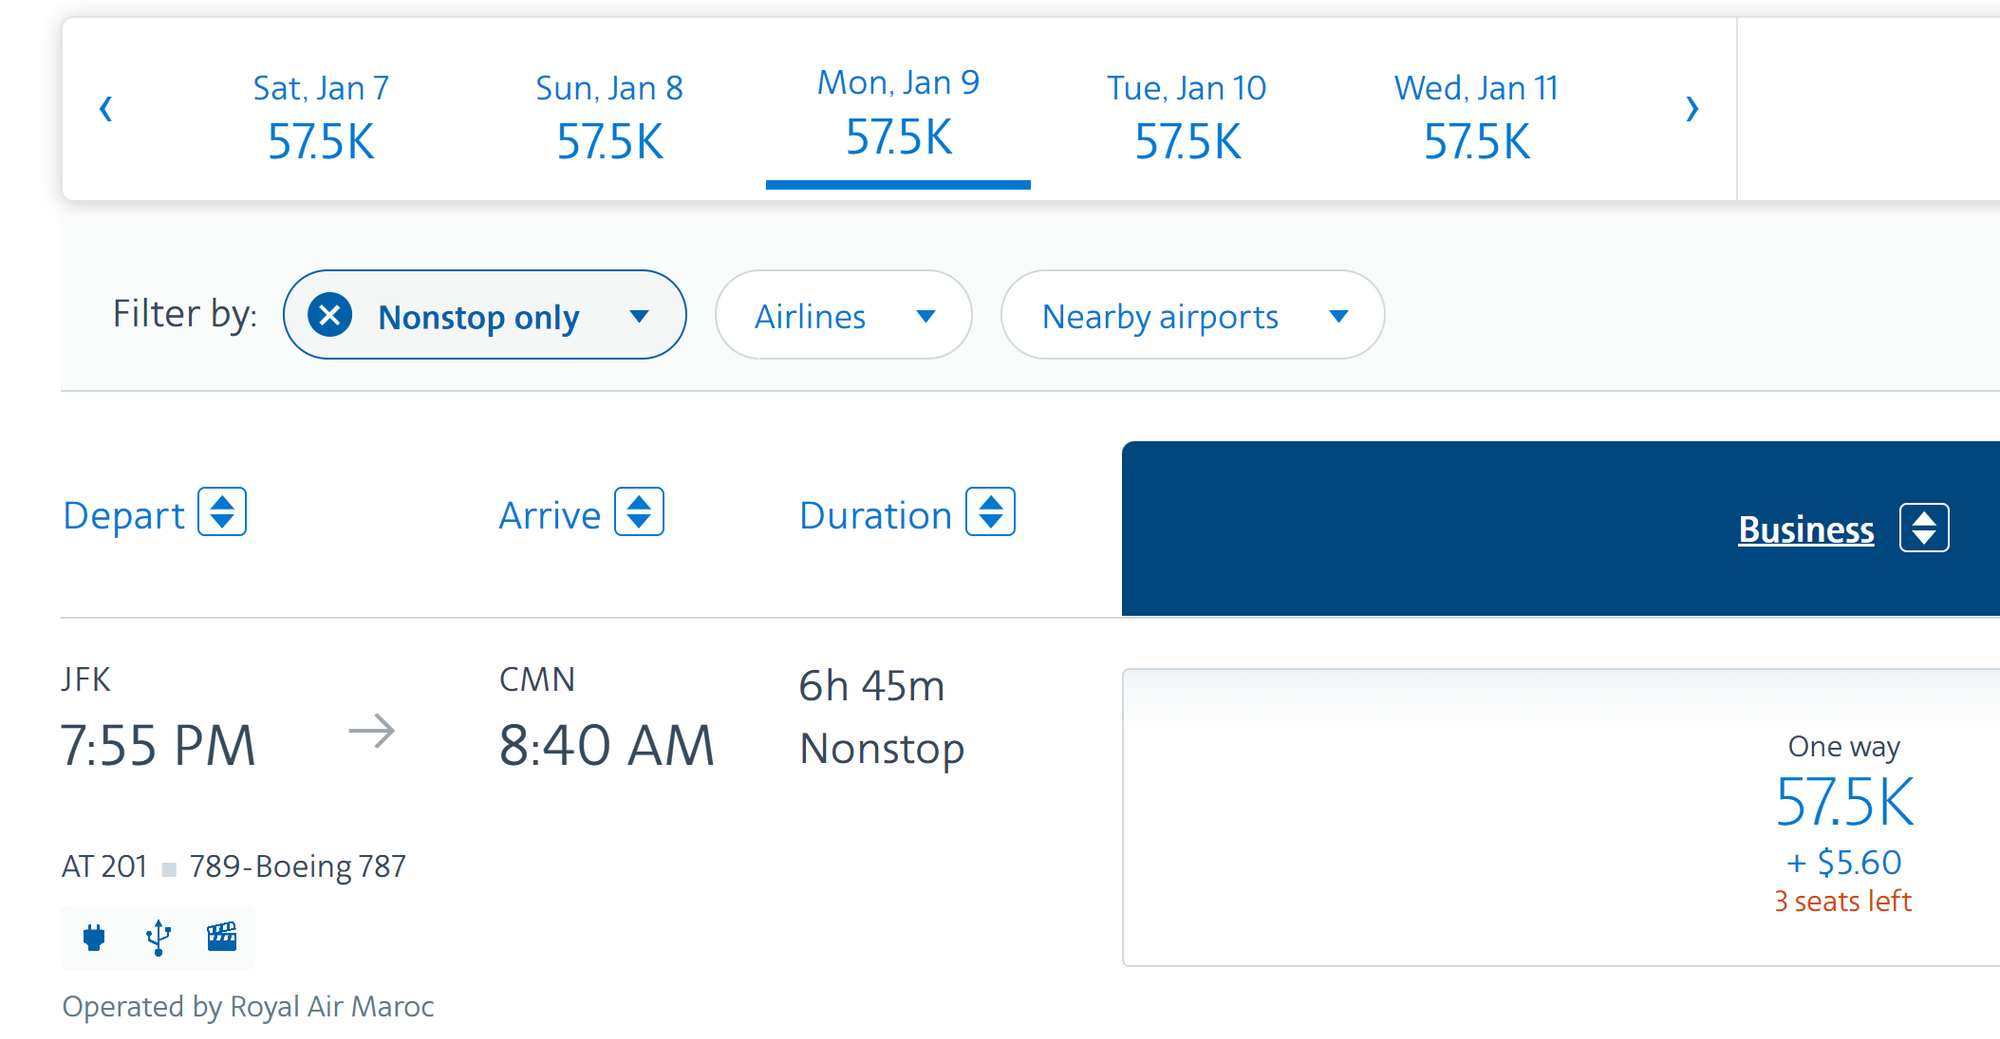Click the in-flight entertainment clapperboard icon
The height and width of the screenshot is (1039, 2000).
tap(222, 937)
